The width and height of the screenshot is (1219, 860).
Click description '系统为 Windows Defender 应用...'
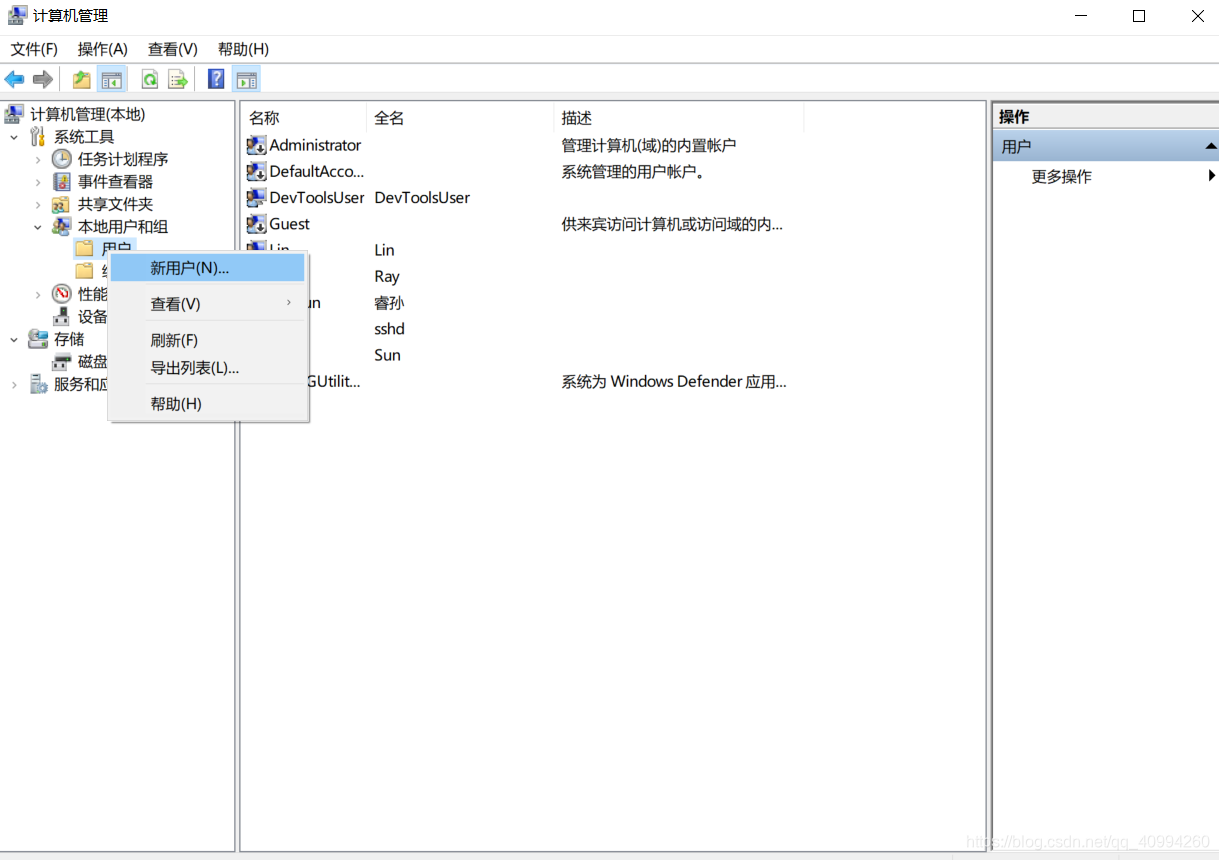[x=674, y=381]
